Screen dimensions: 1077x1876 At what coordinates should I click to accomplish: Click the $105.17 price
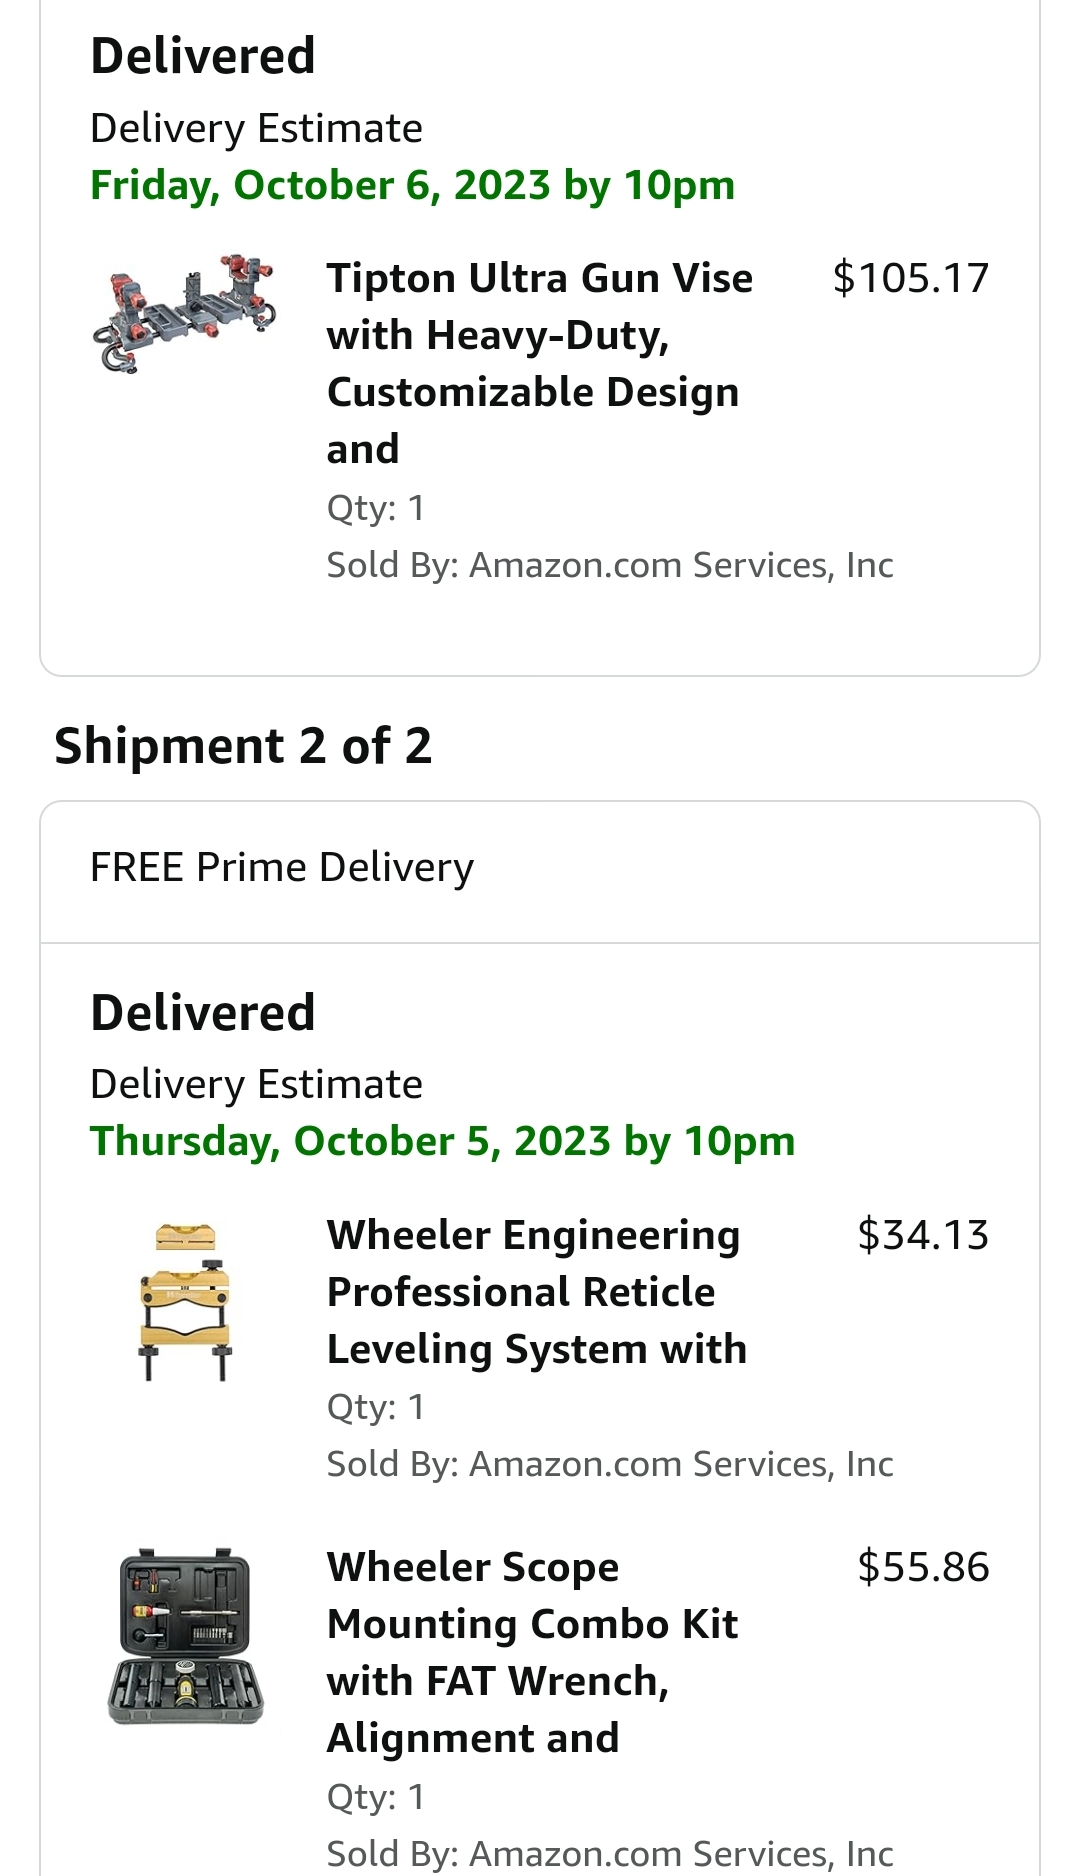(x=910, y=278)
